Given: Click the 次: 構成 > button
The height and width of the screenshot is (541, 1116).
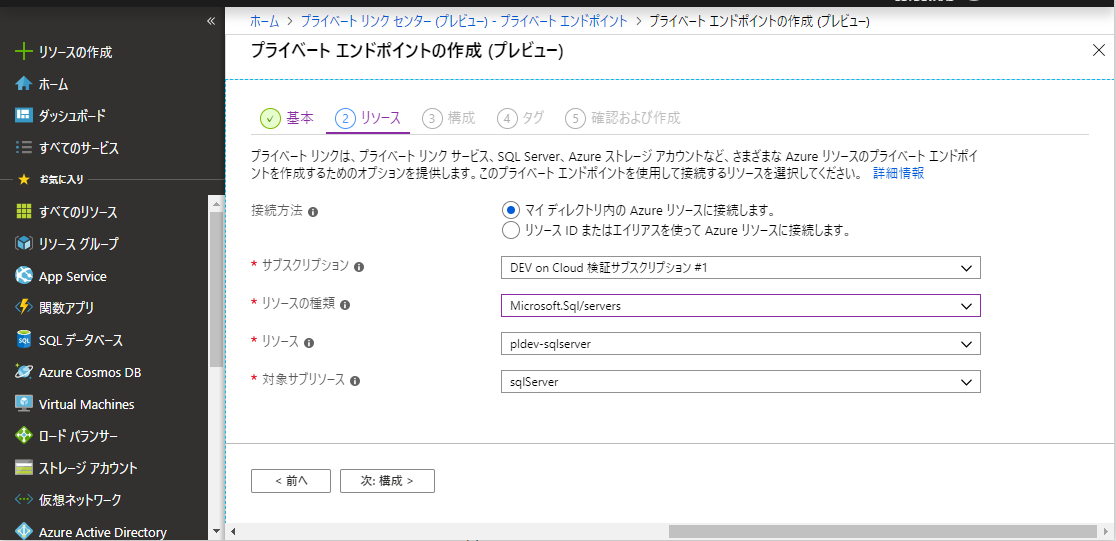Looking at the screenshot, I should pyautogui.click(x=387, y=480).
